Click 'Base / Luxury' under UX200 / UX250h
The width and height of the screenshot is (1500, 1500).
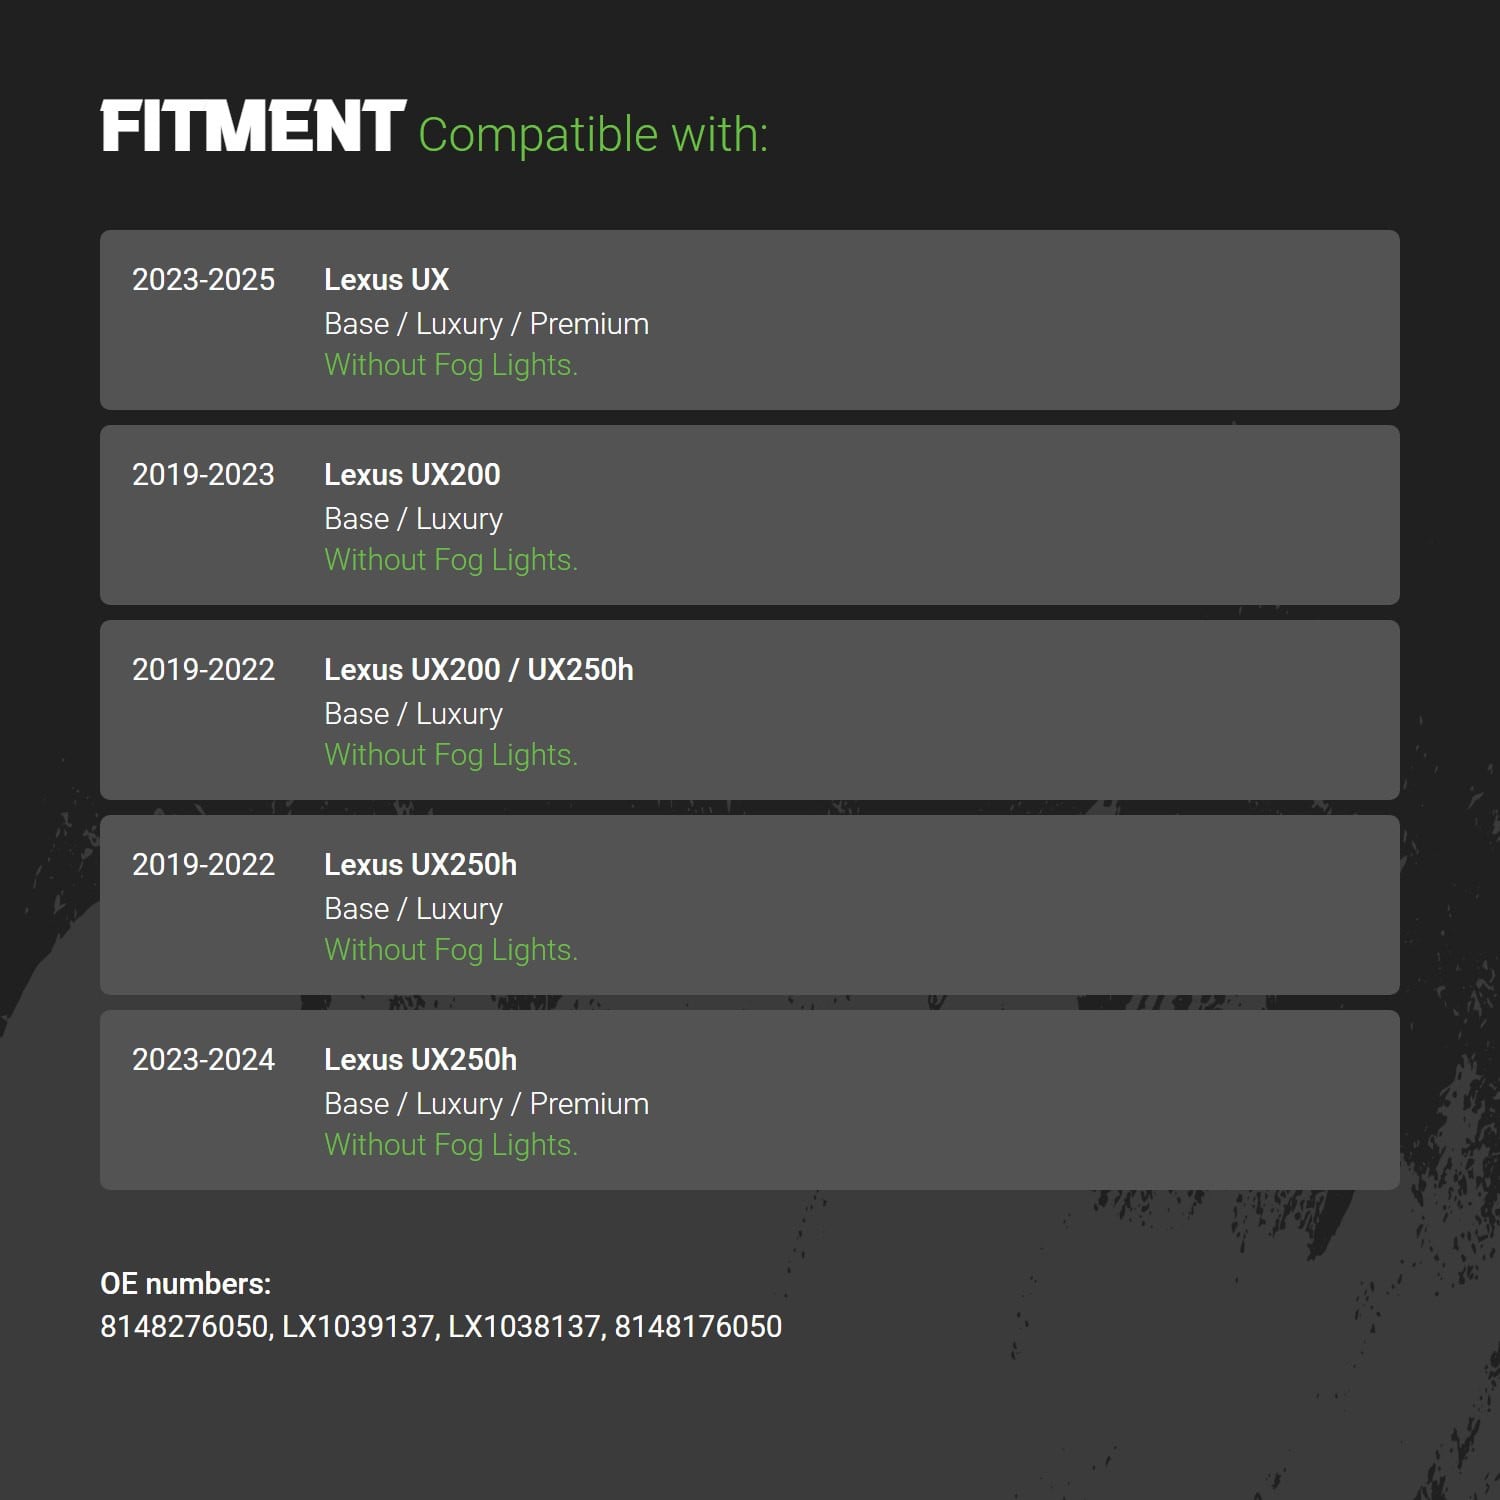414,714
